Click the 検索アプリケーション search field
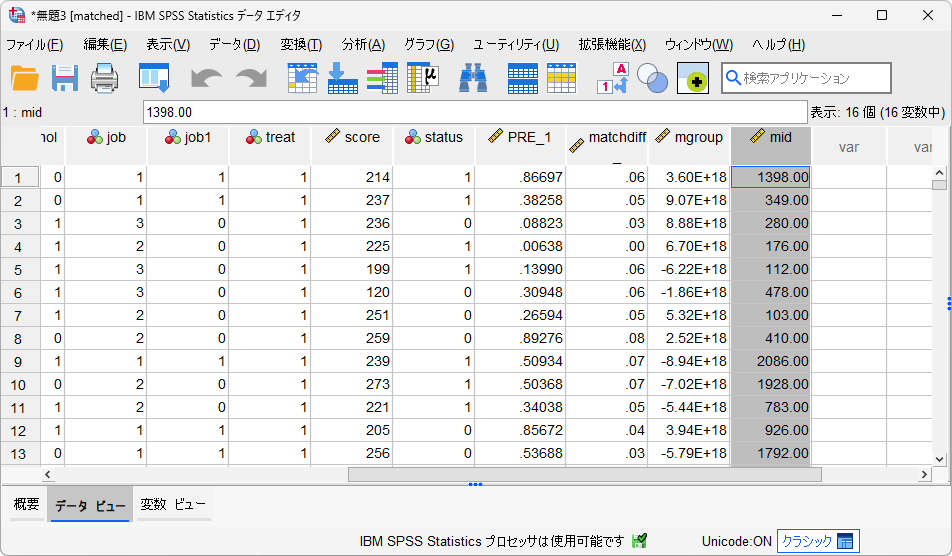This screenshot has height=556, width=952. point(806,78)
